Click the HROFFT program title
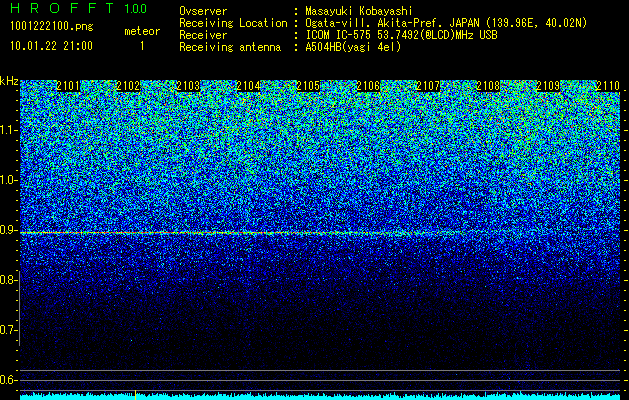 [x=62, y=8]
